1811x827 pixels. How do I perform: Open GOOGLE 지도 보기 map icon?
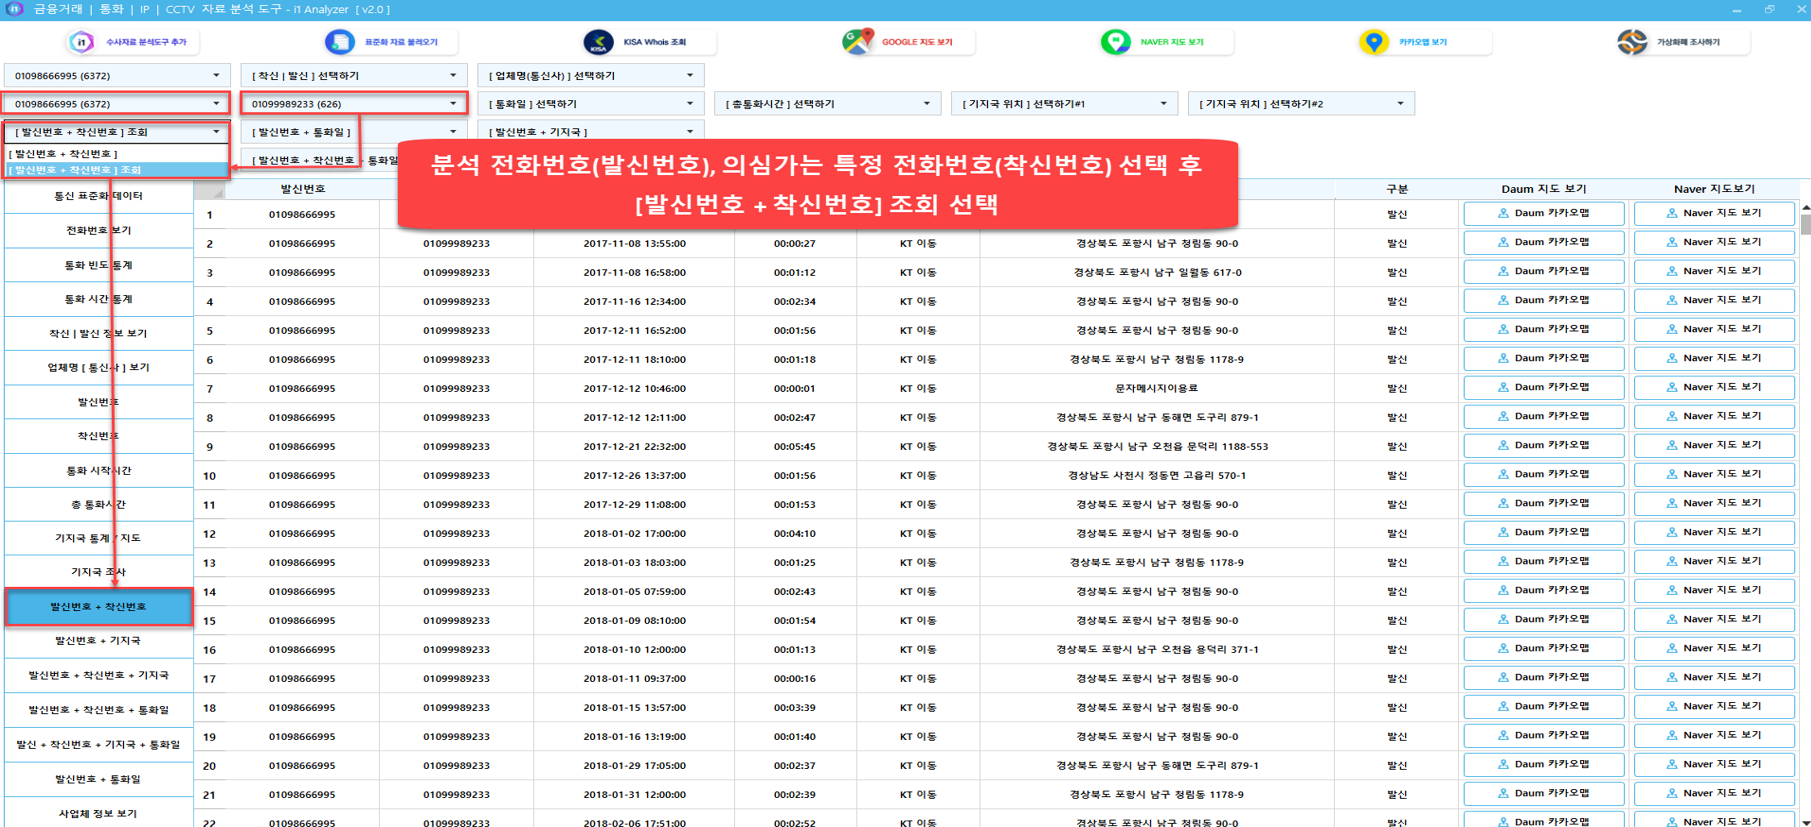857,42
